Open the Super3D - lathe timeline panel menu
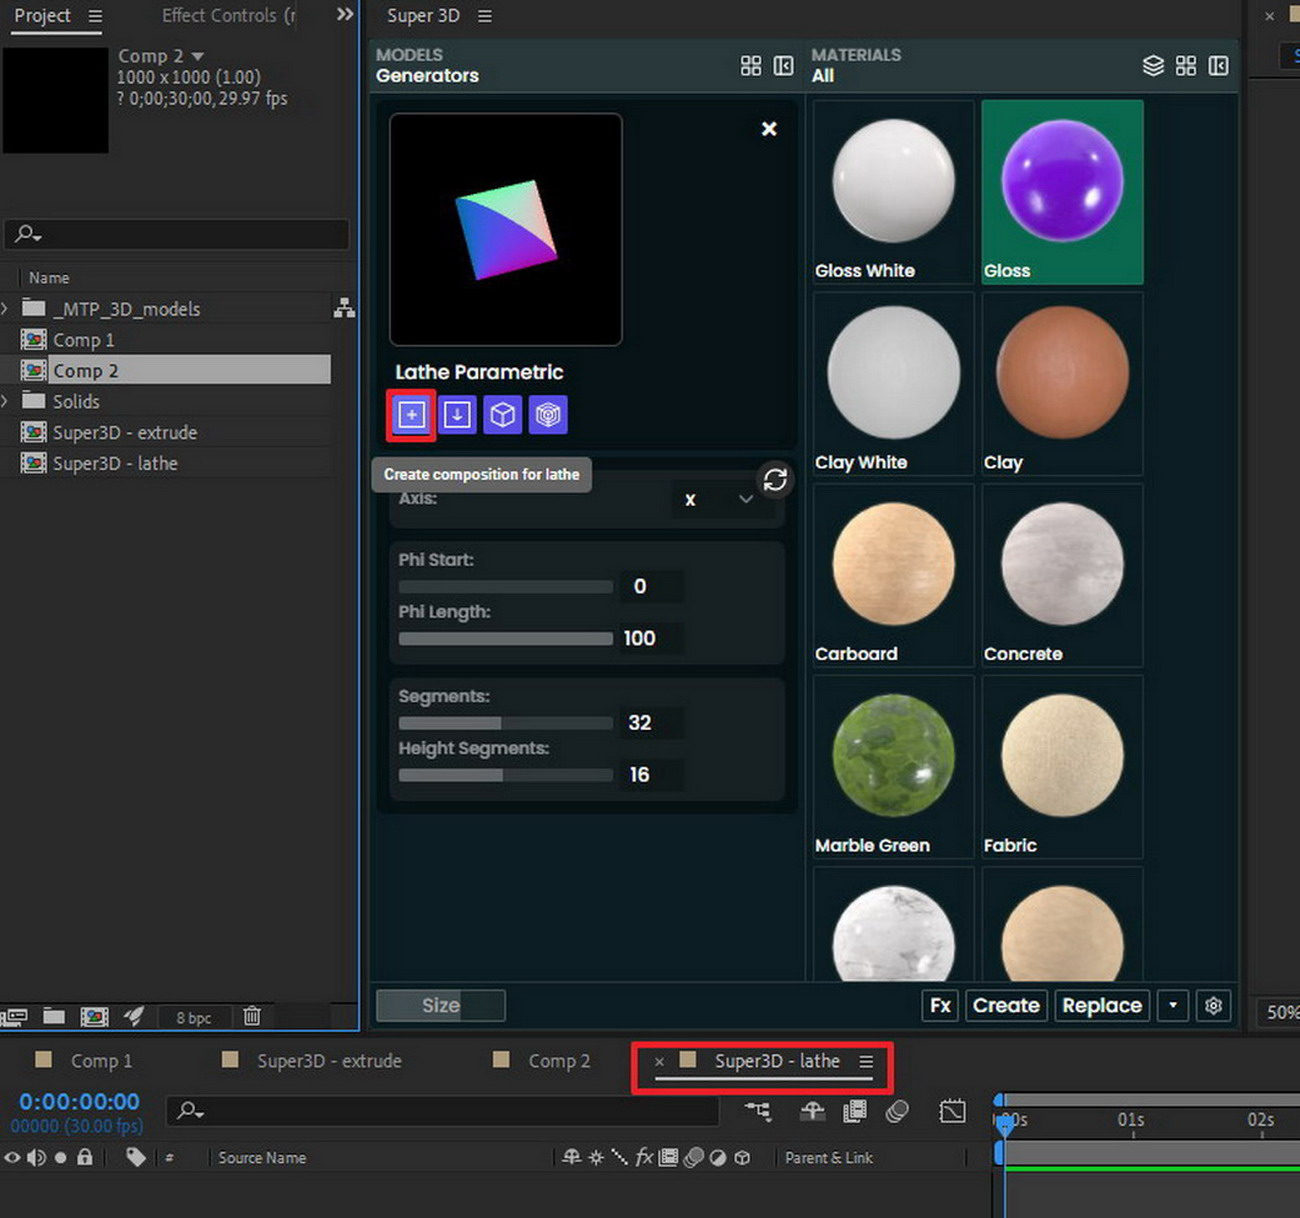 click(x=866, y=1062)
